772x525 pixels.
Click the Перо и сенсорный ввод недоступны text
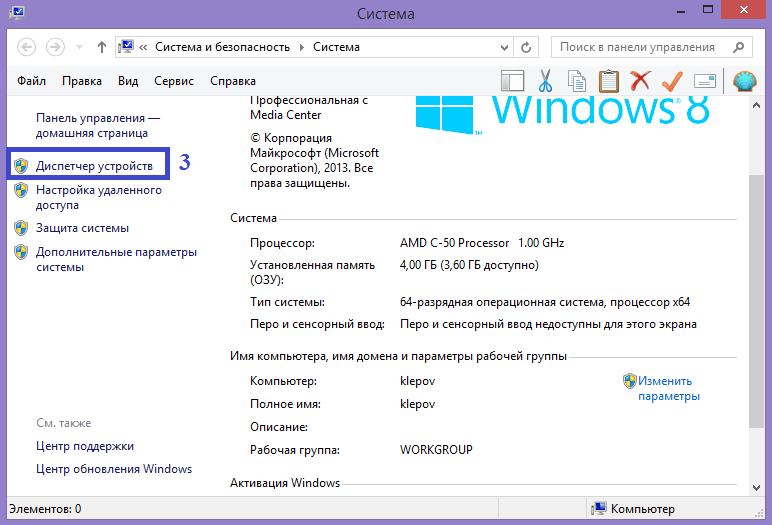pyautogui.click(x=548, y=324)
